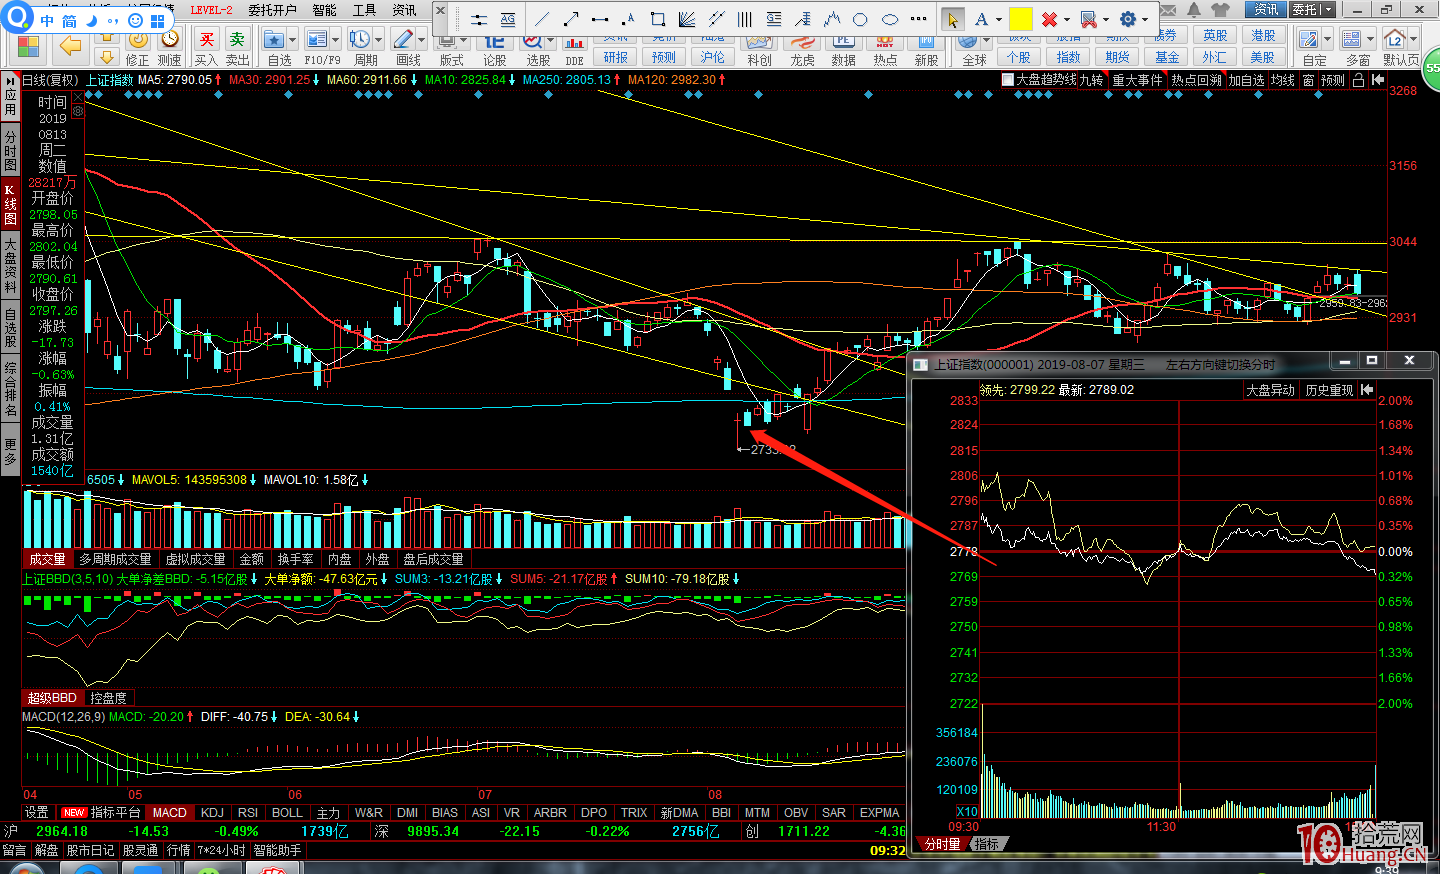Select the circle drawing tool
Screen dimensions: 1440x874
pos(860,19)
